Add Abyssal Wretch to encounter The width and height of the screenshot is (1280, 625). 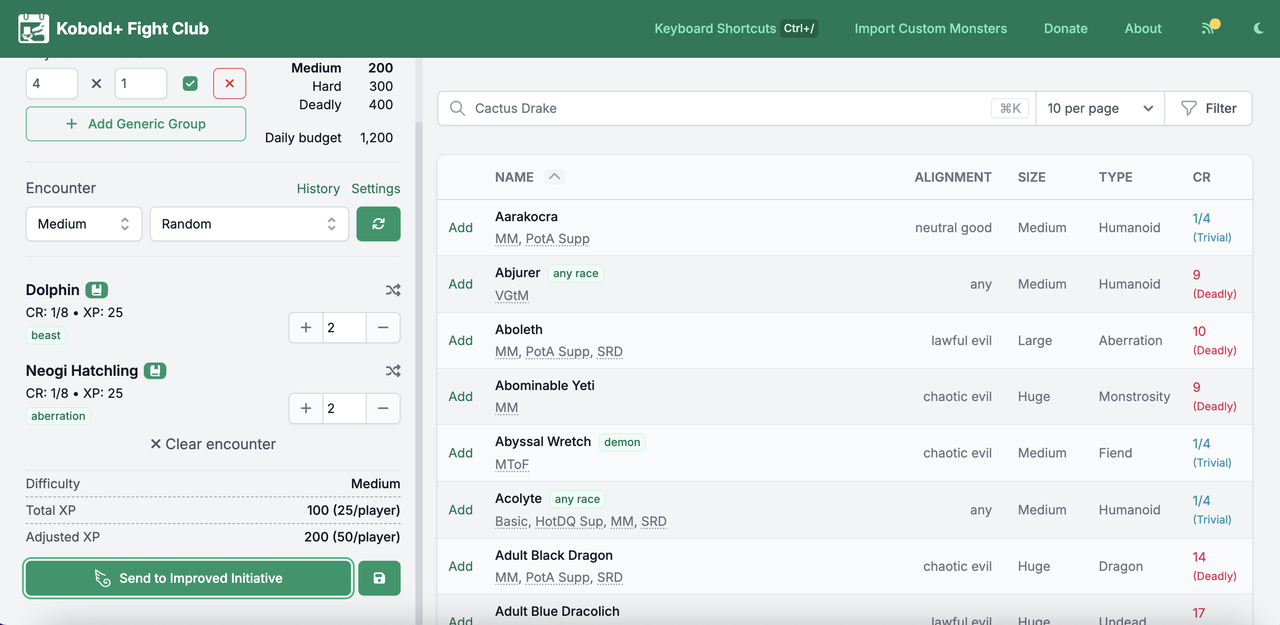461,453
